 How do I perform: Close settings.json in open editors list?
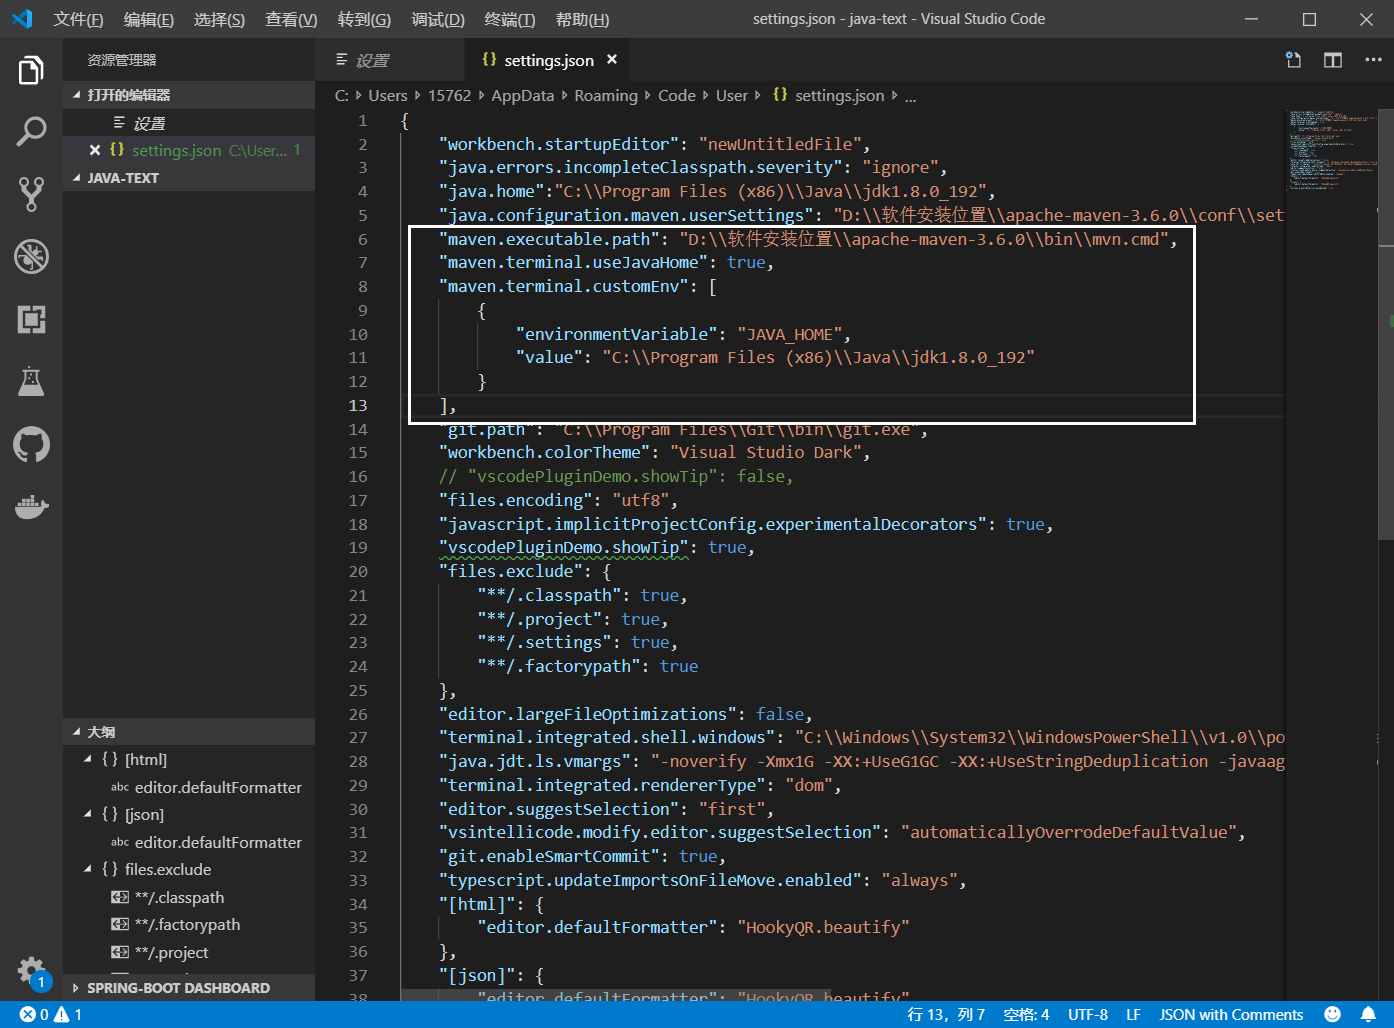95,150
